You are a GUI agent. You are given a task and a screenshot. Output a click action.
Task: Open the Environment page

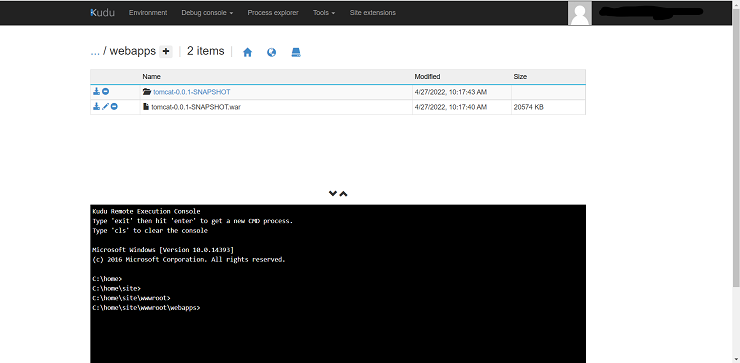(148, 13)
